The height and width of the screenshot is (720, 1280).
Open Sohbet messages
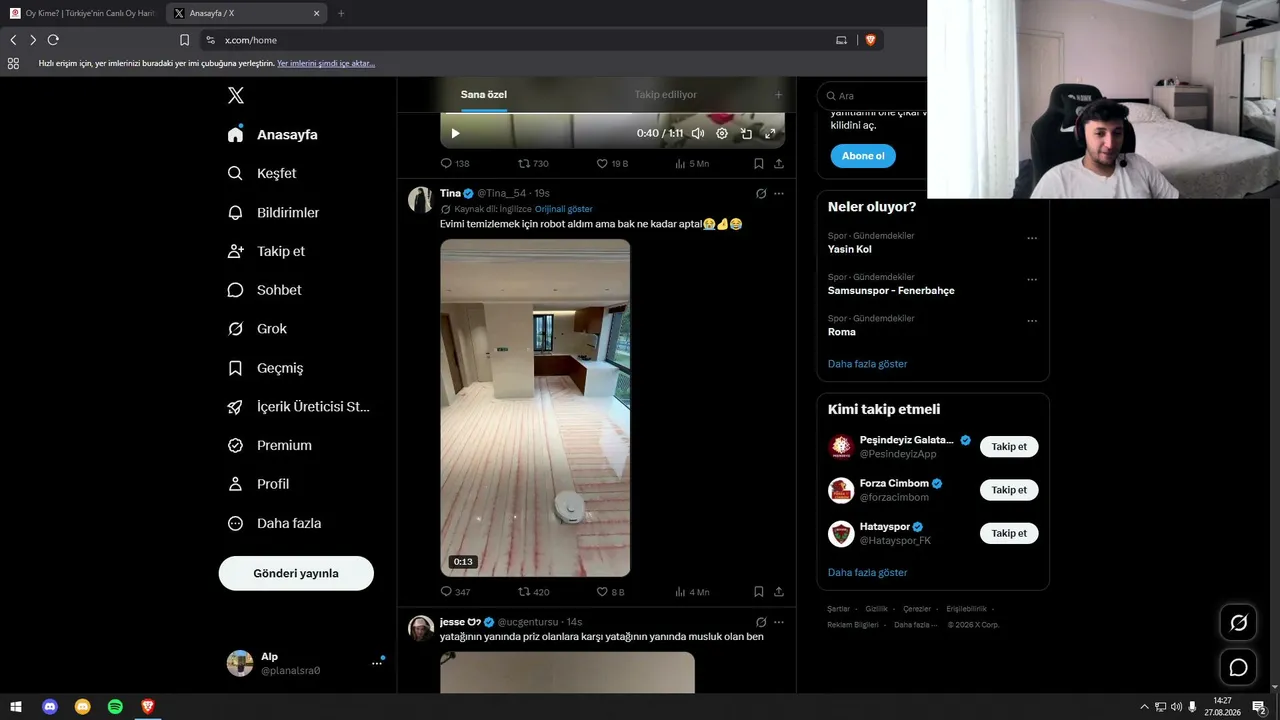pyautogui.click(x=264, y=290)
